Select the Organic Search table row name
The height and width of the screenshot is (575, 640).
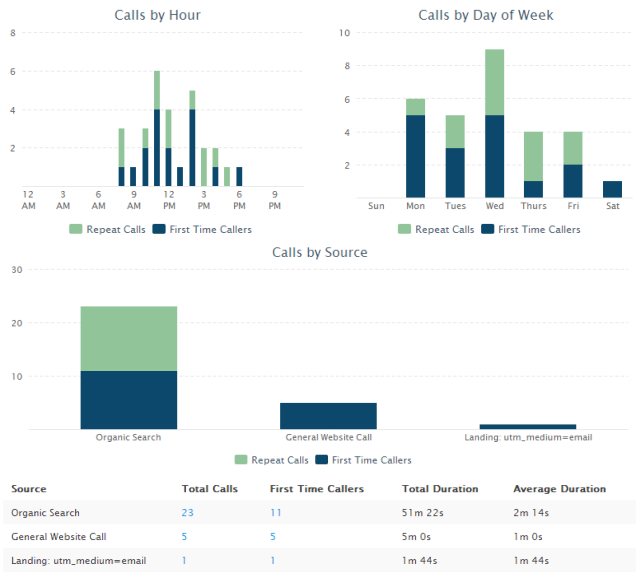(45, 513)
